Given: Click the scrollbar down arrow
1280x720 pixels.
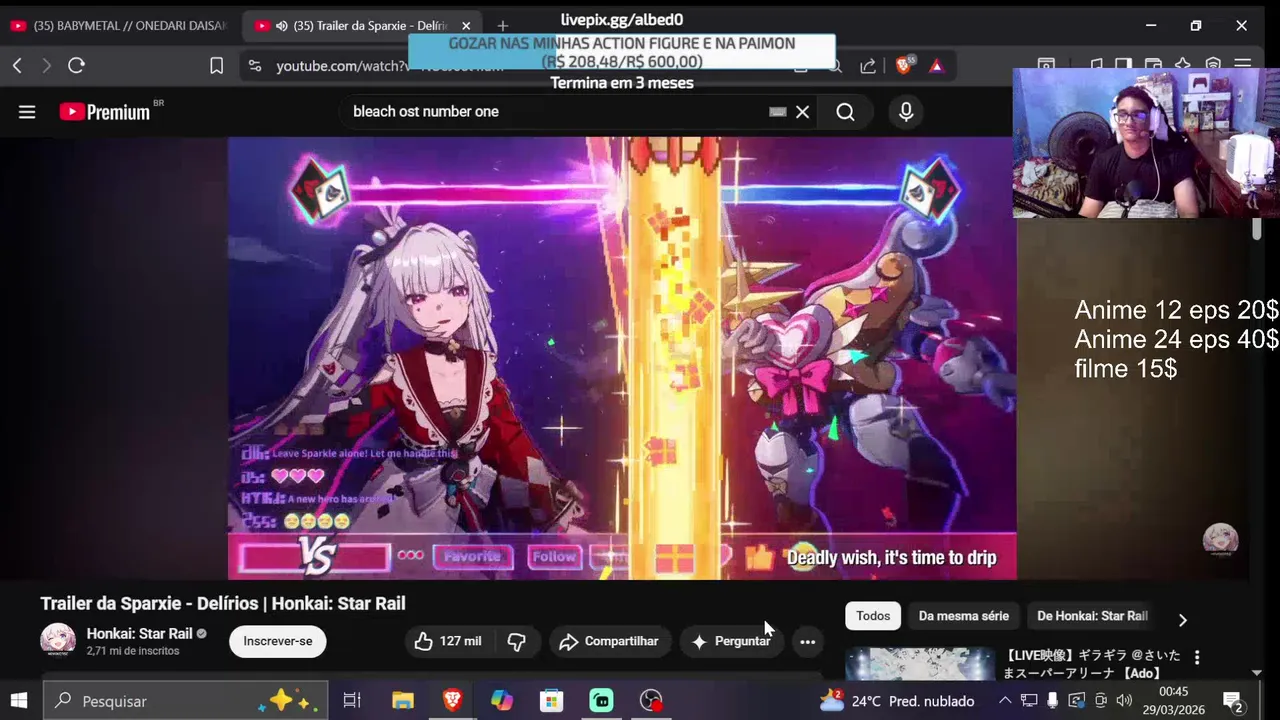Looking at the screenshot, I should tap(1257, 673).
